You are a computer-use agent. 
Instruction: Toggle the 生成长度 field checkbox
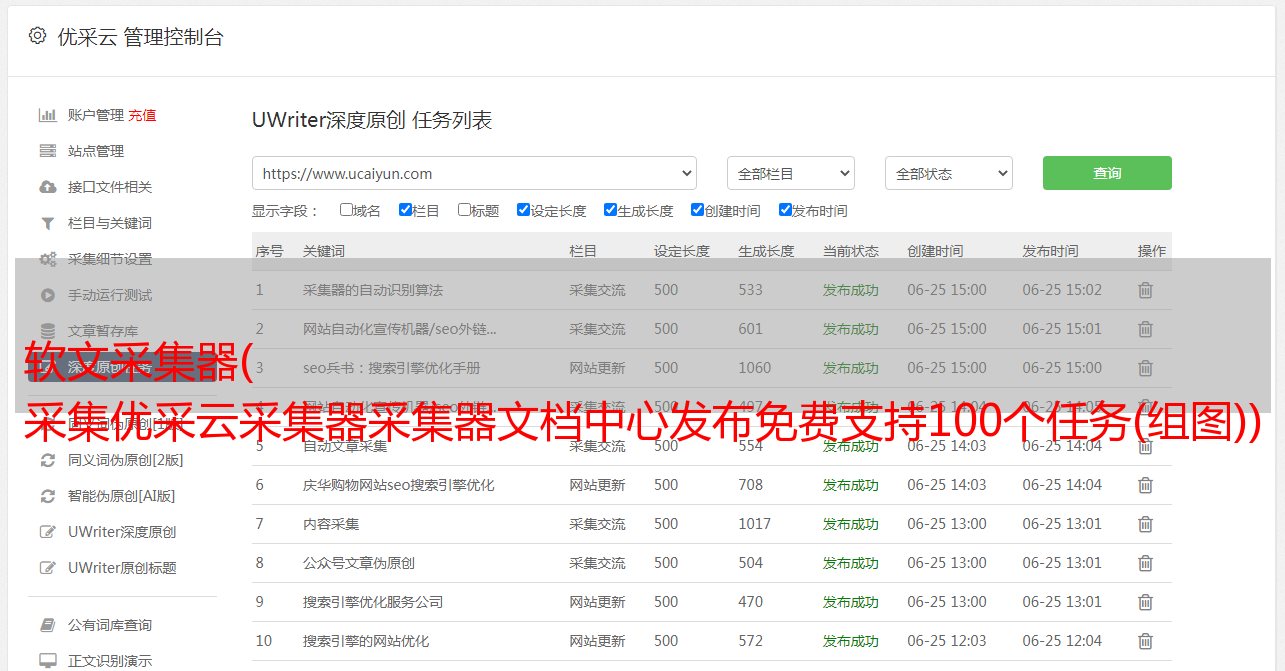point(610,210)
